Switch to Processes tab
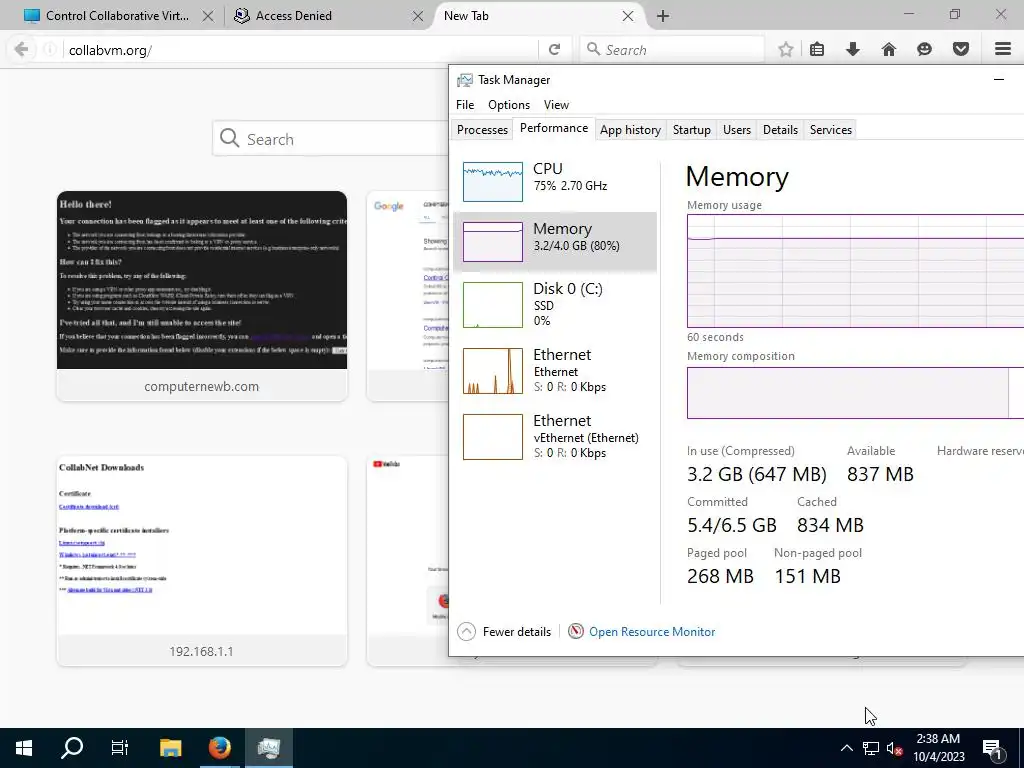The height and width of the screenshot is (768, 1024). (x=482, y=129)
